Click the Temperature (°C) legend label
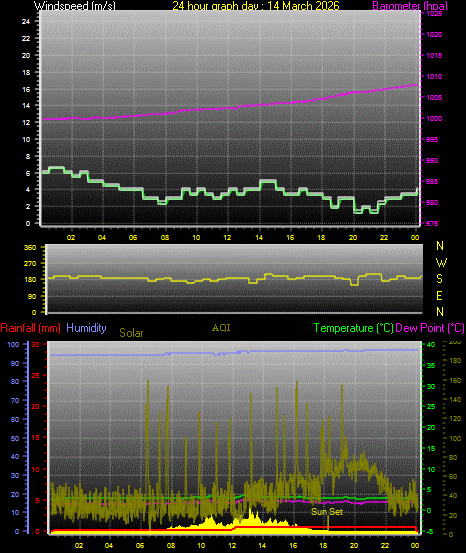This screenshot has height=553, width=466. tap(353, 328)
